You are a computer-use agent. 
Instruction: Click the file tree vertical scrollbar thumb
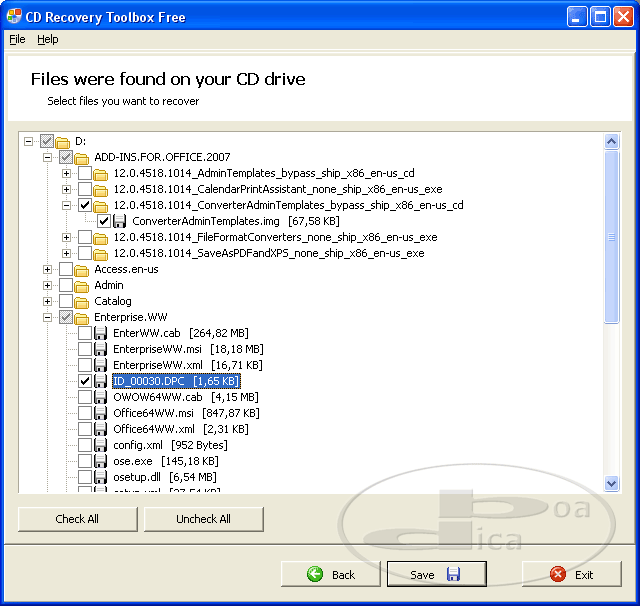pos(611,237)
